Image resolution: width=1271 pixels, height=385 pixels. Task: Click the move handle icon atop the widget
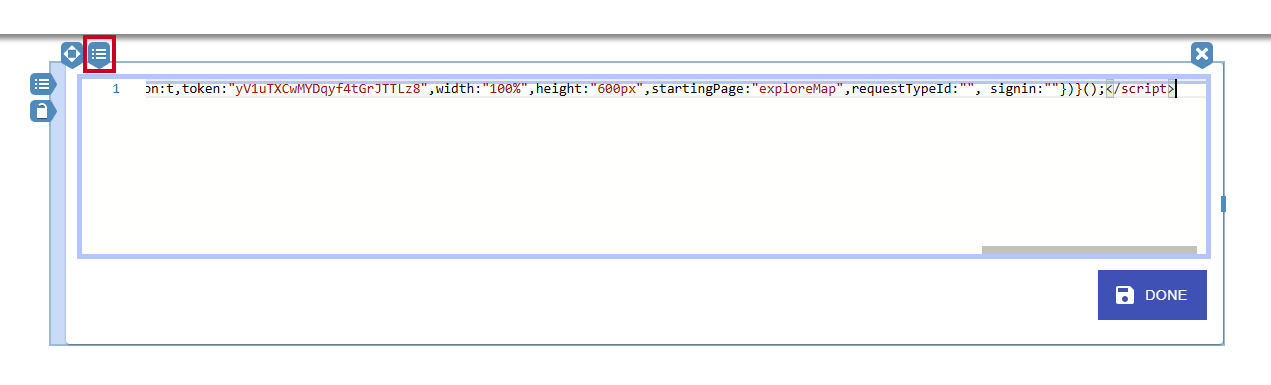pos(72,54)
